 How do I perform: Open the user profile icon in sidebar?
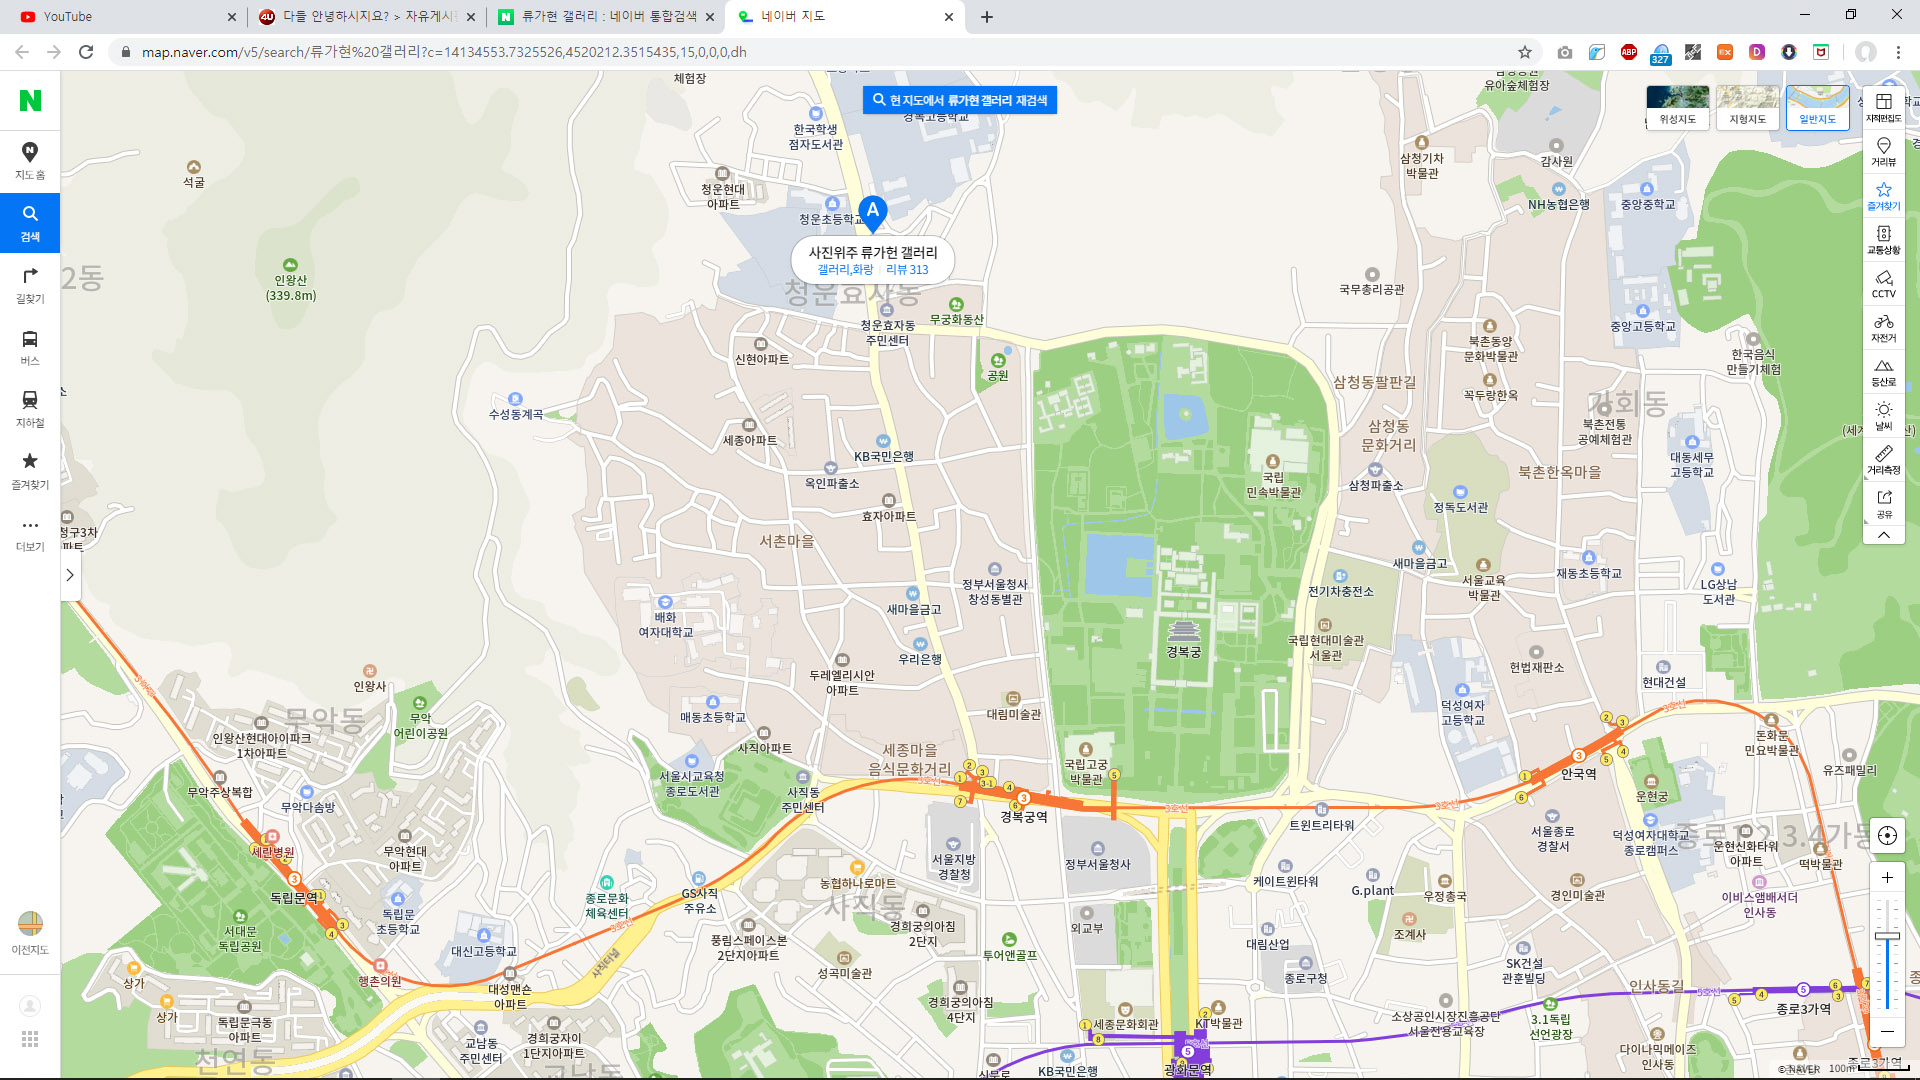(x=30, y=1005)
